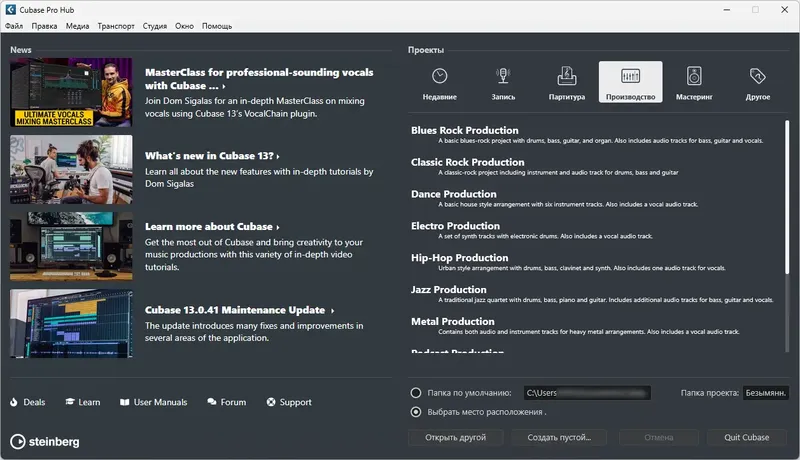Open the Студия menu
This screenshot has width=800, height=460.
(154, 26)
